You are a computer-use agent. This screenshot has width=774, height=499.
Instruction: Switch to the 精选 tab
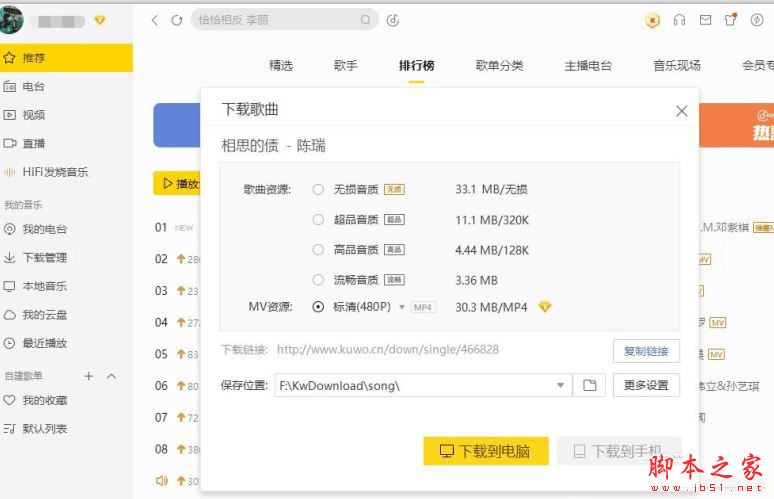281,66
